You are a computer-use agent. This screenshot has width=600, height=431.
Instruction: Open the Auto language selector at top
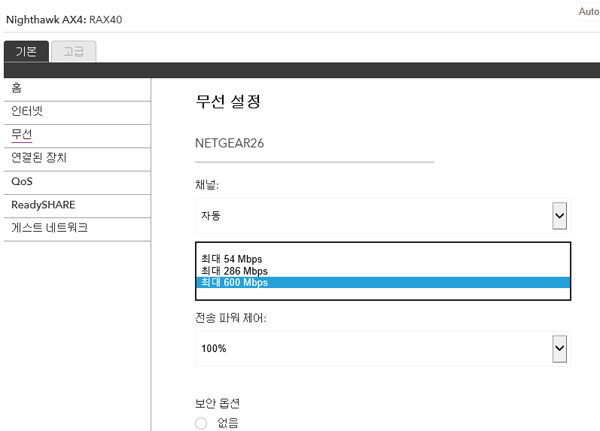pos(588,11)
